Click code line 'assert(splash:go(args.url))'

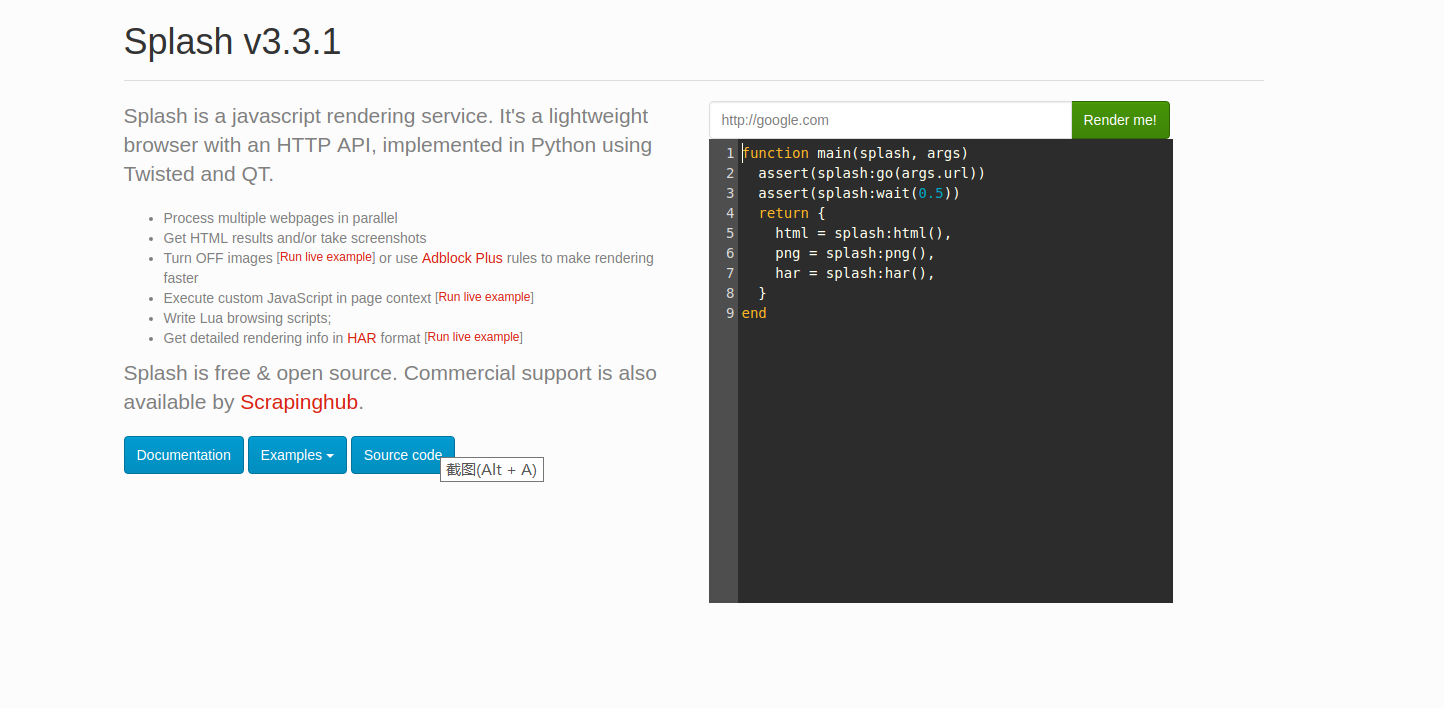pos(872,173)
